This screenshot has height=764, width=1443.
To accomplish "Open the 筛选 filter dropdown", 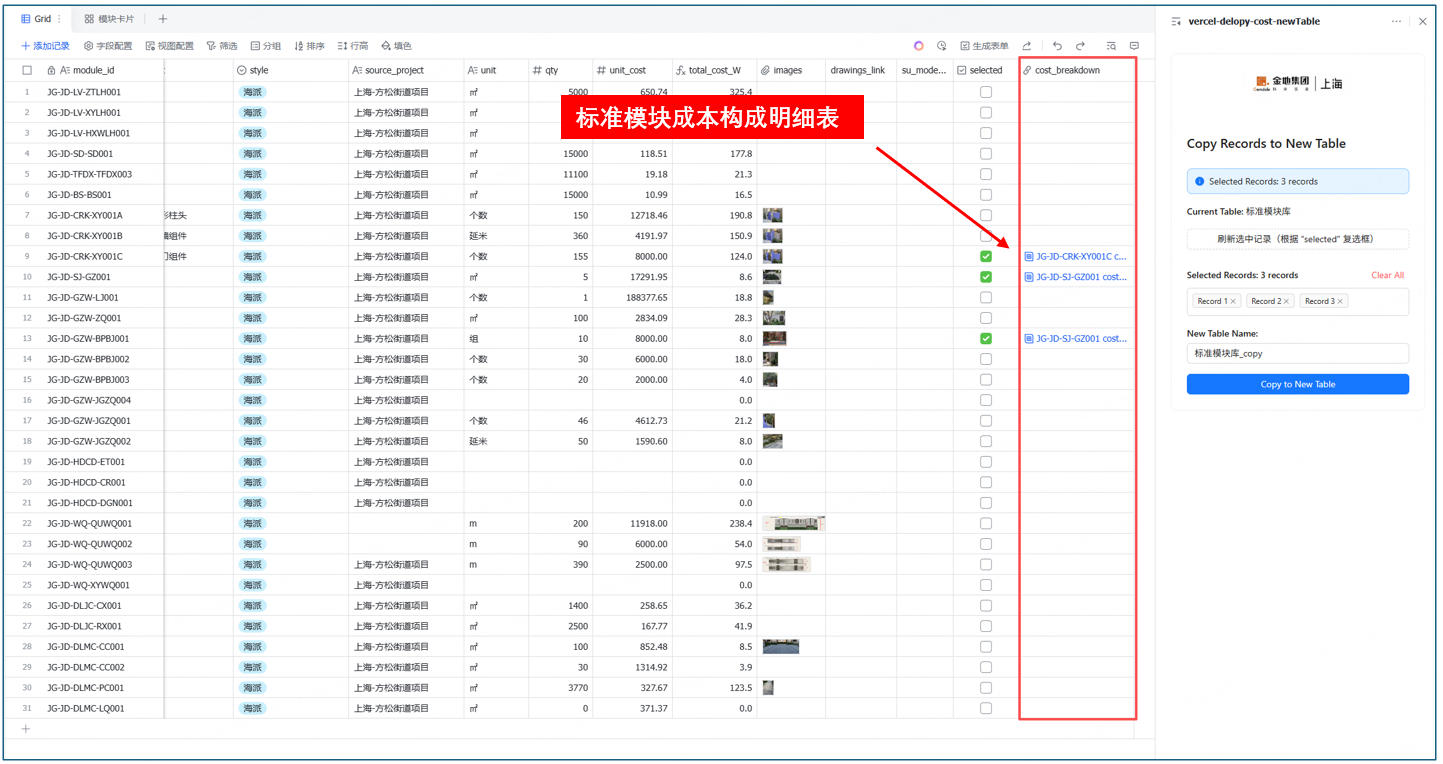I will [222, 46].
